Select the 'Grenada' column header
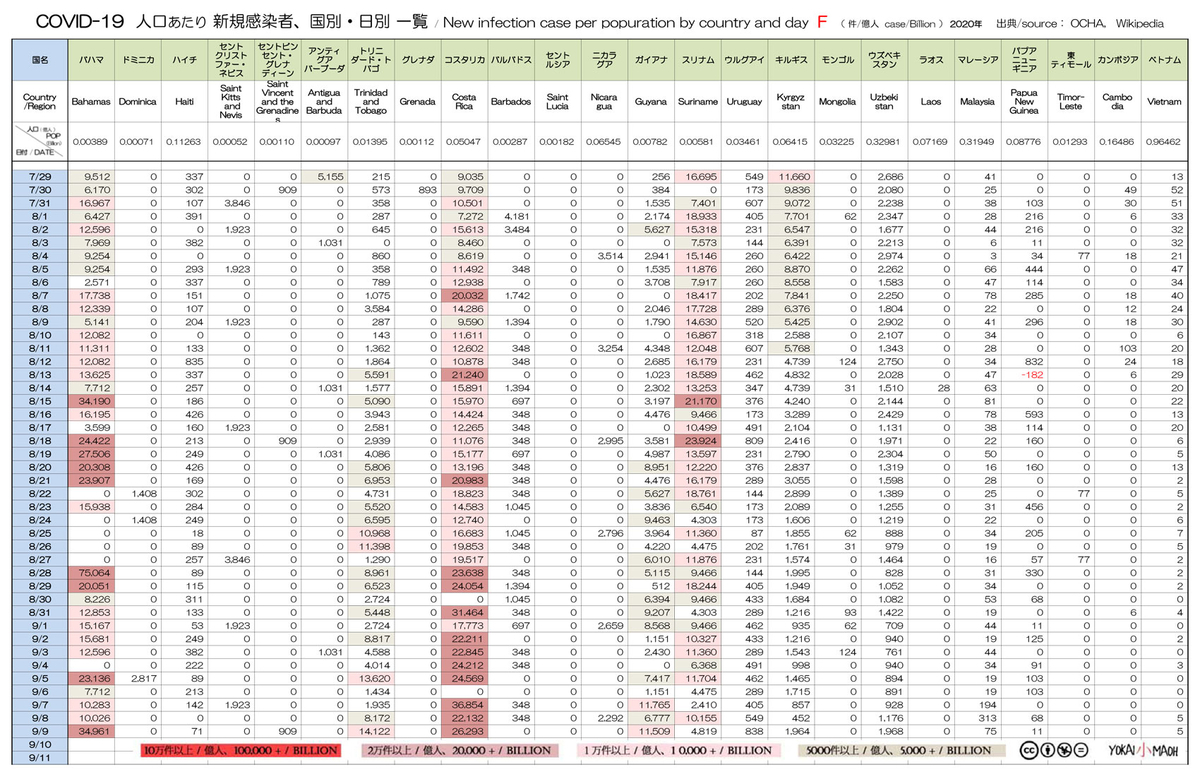This screenshot has width=1200, height=772. click(x=417, y=101)
